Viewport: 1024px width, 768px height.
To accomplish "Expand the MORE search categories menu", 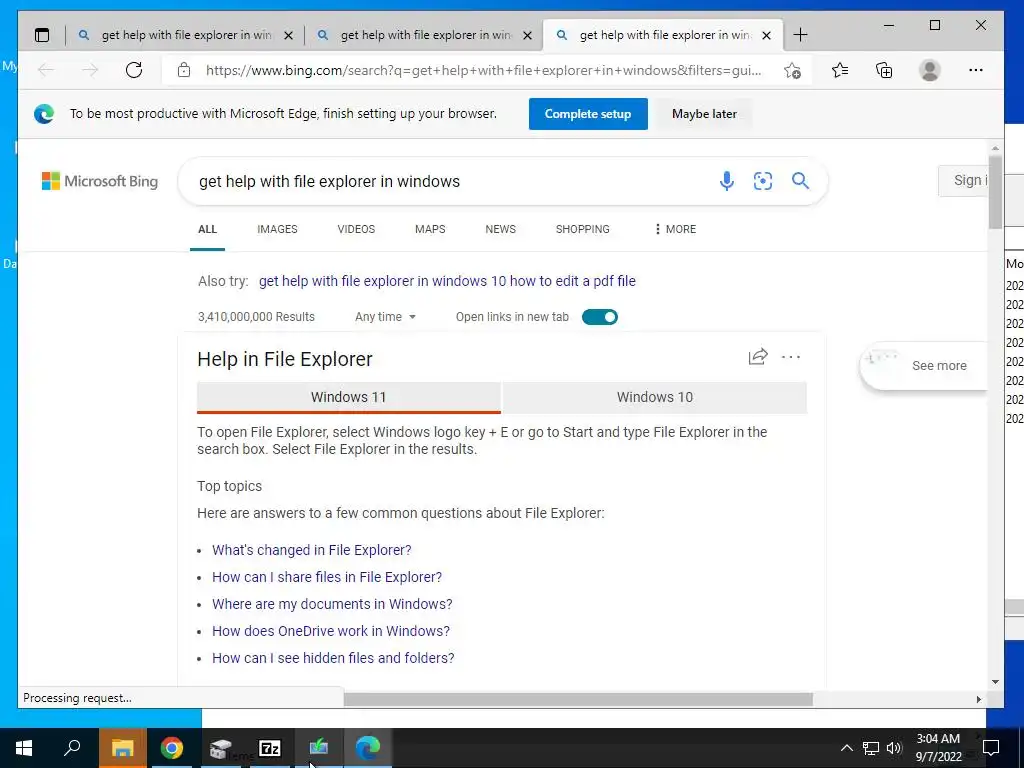I will pos(675,229).
